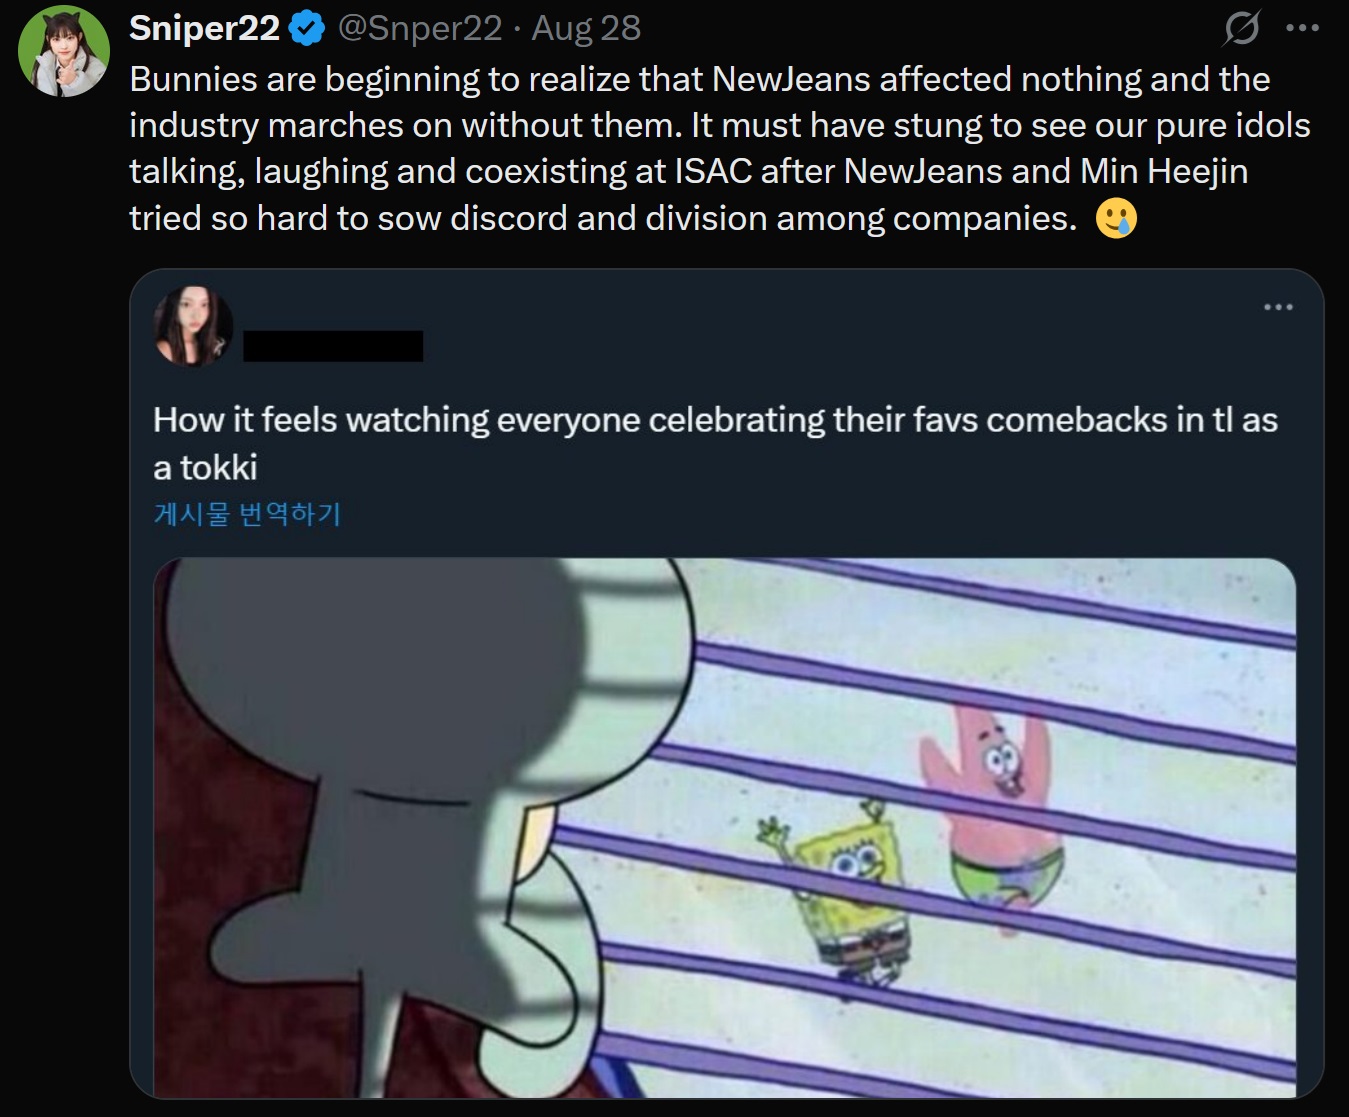Click the main tweet text about NewJeans
Screen dimensions: 1349x1117
click(x=720, y=148)
